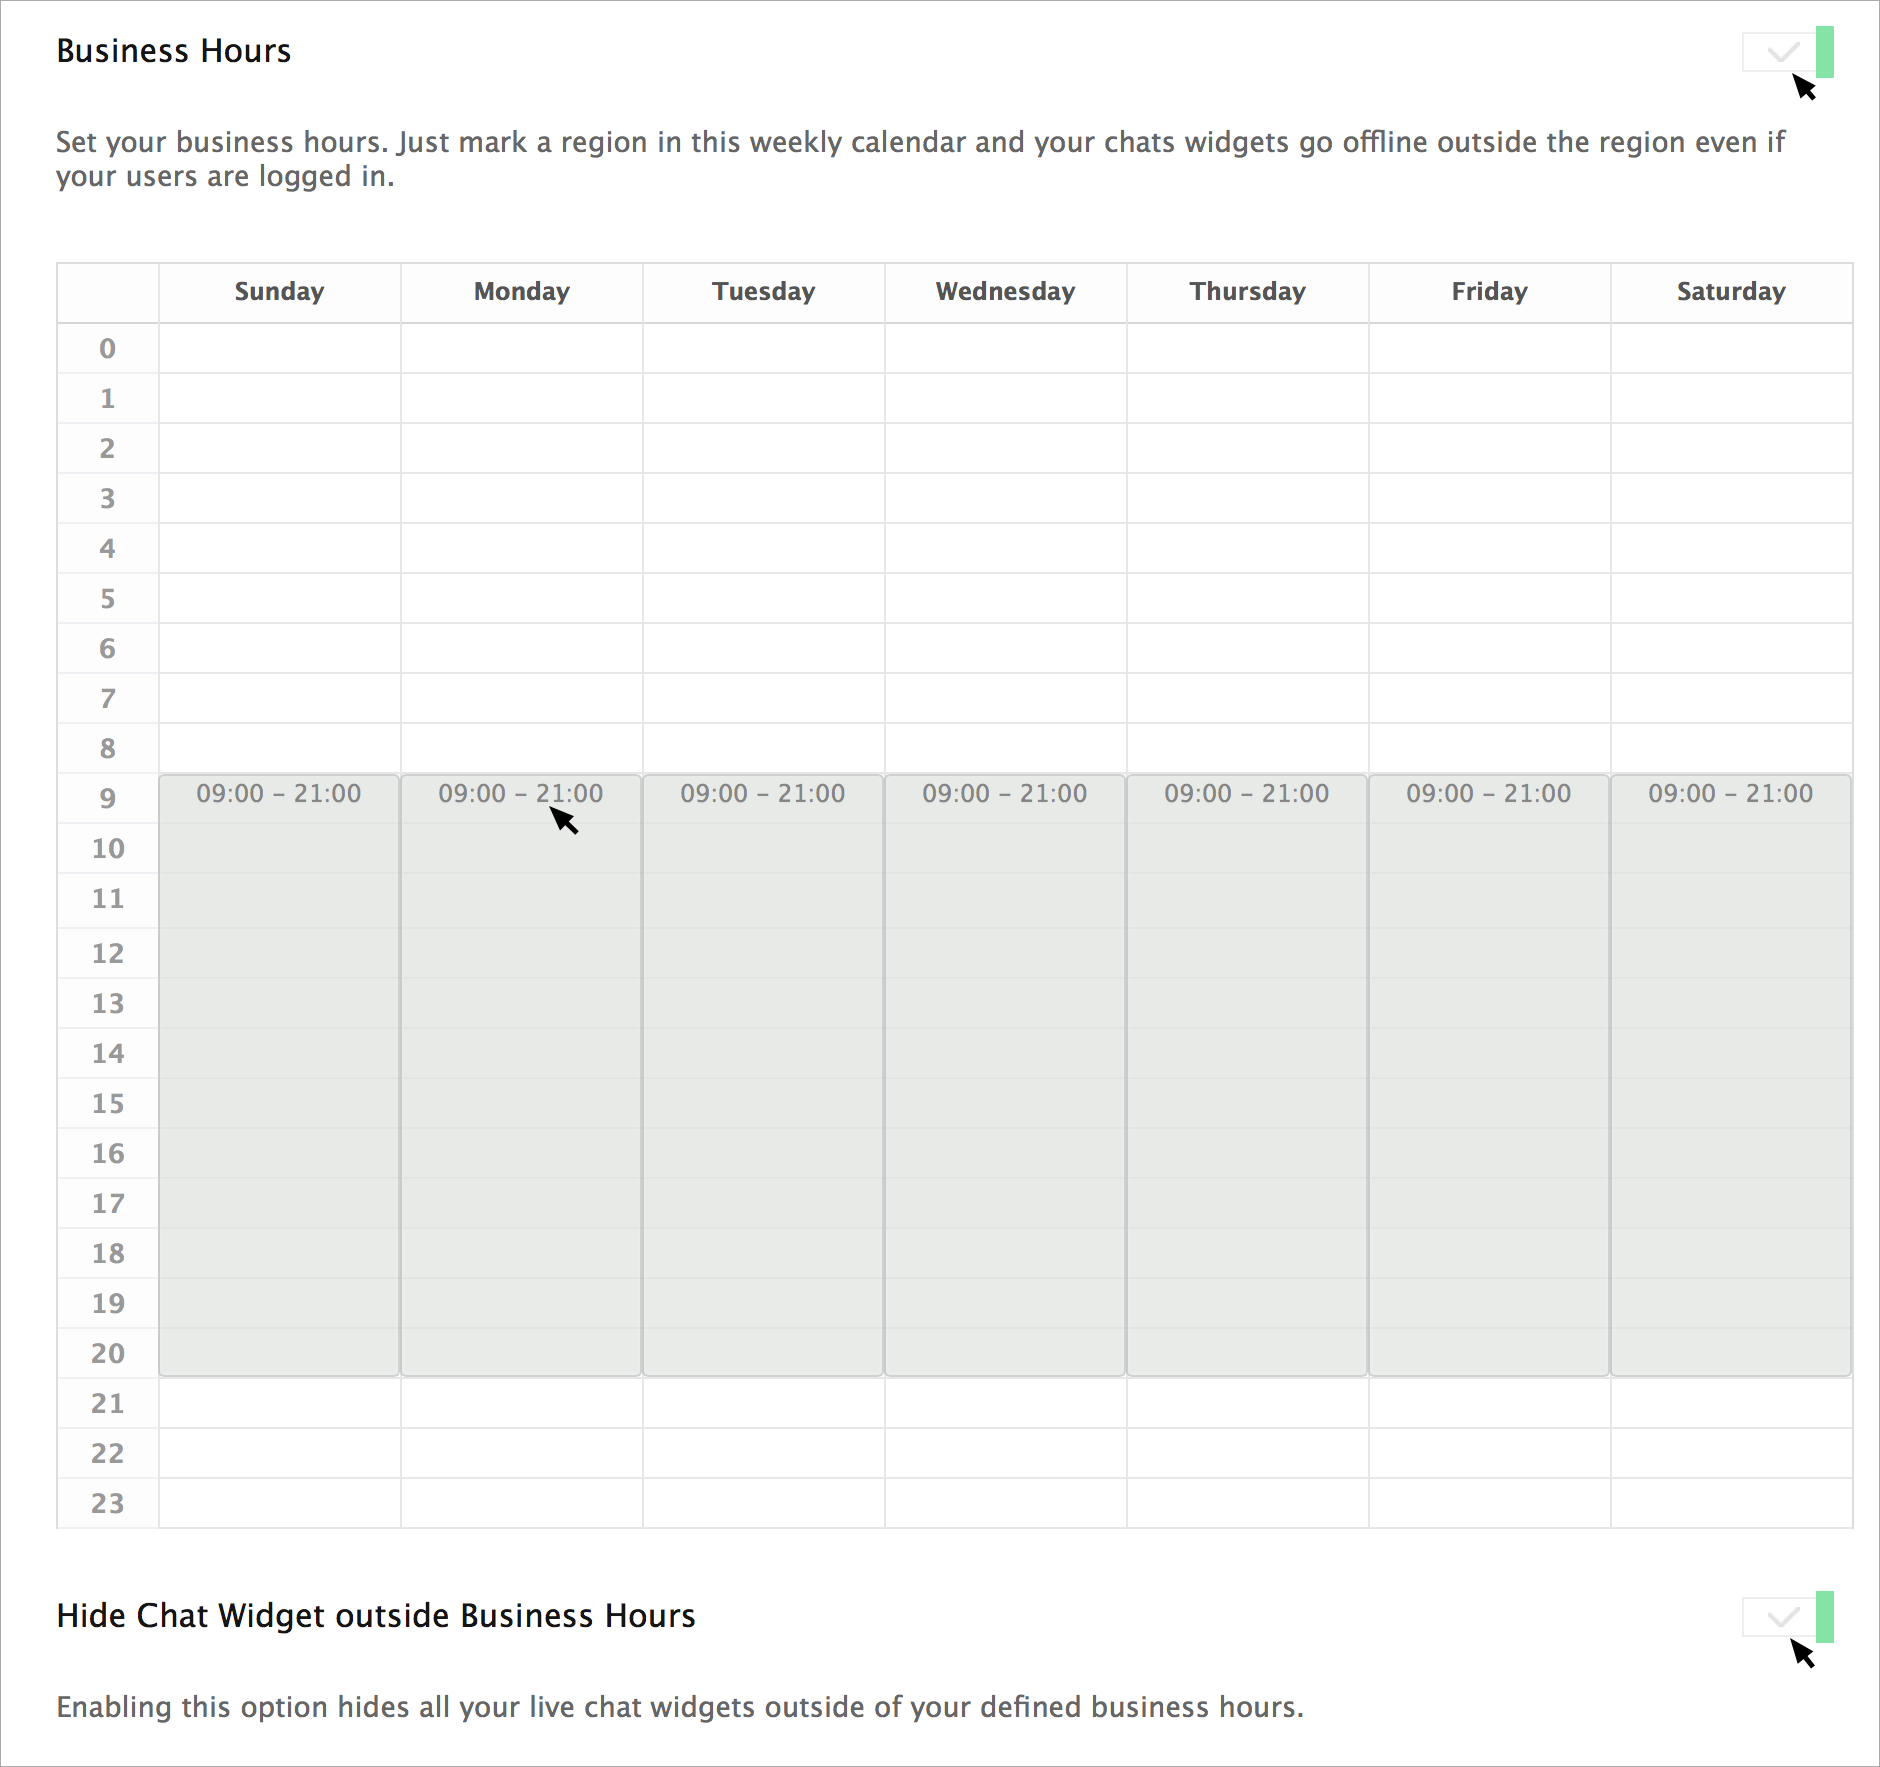Click the Sunday column header
Viewport: 1880px width, 1767px height.
pyautogui.click(x=279, y=292)
